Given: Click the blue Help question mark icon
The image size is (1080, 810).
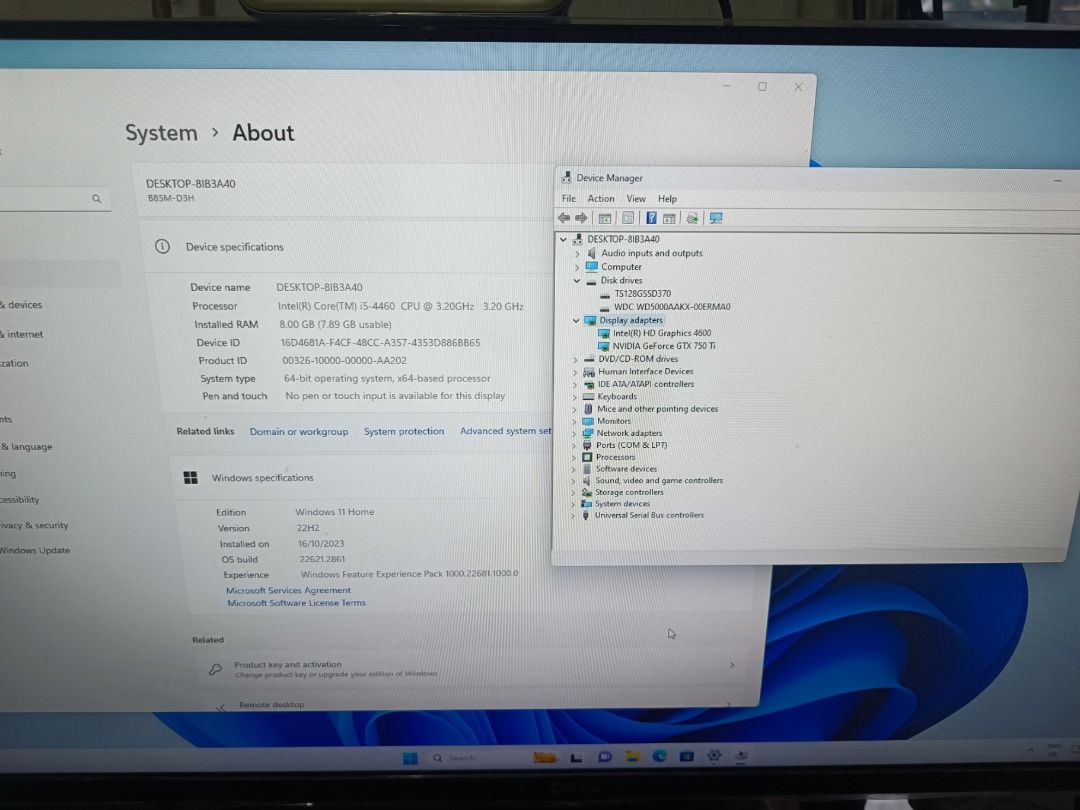Looking at the screenshot, I should point(651,218).
